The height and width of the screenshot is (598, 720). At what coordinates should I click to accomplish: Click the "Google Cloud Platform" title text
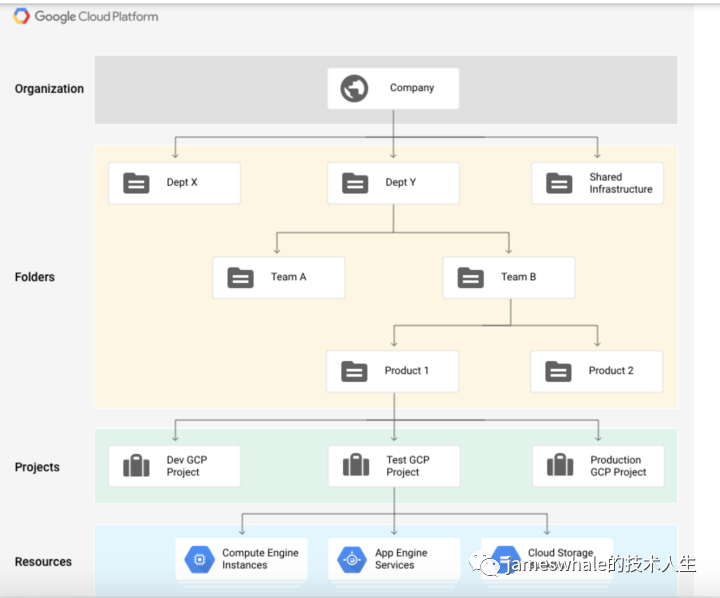96,17
